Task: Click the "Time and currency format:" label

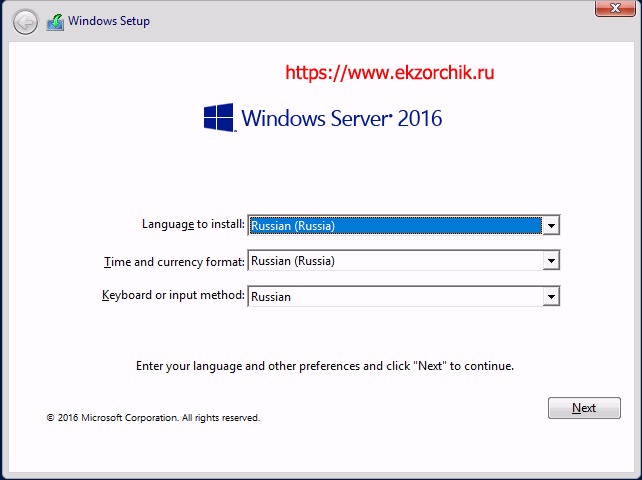Action: [174, 262]
